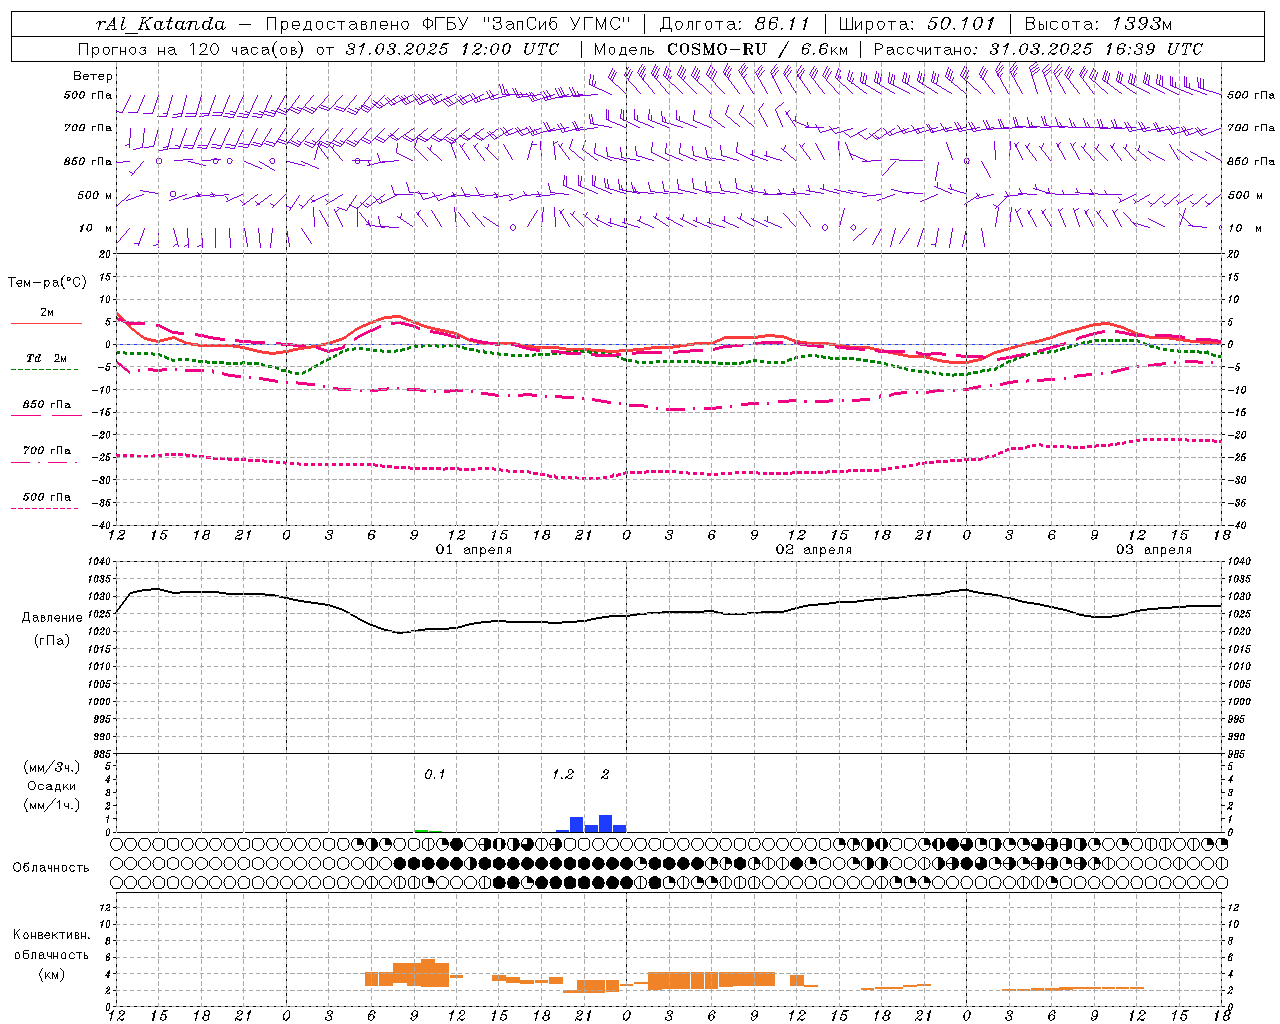Click the Широта: 50.101 header field

pos(917,24)
